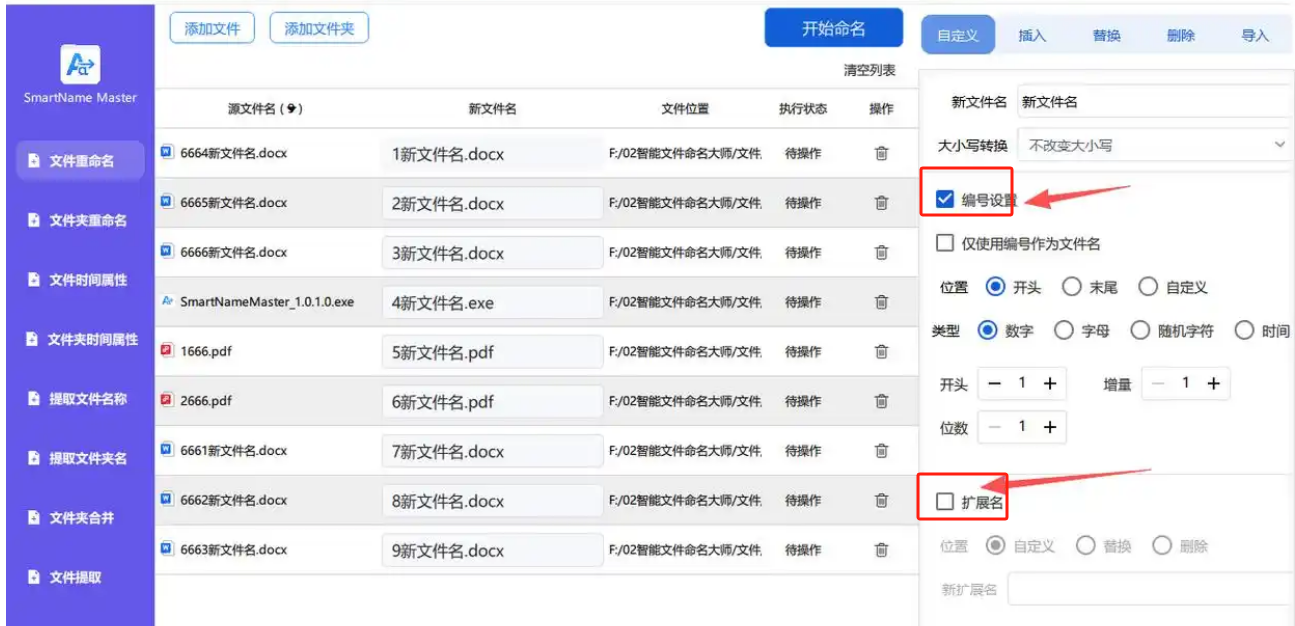Click the PDF icon beside 1666.pdf
This screenshot has height=626, width=1295.
167,351
